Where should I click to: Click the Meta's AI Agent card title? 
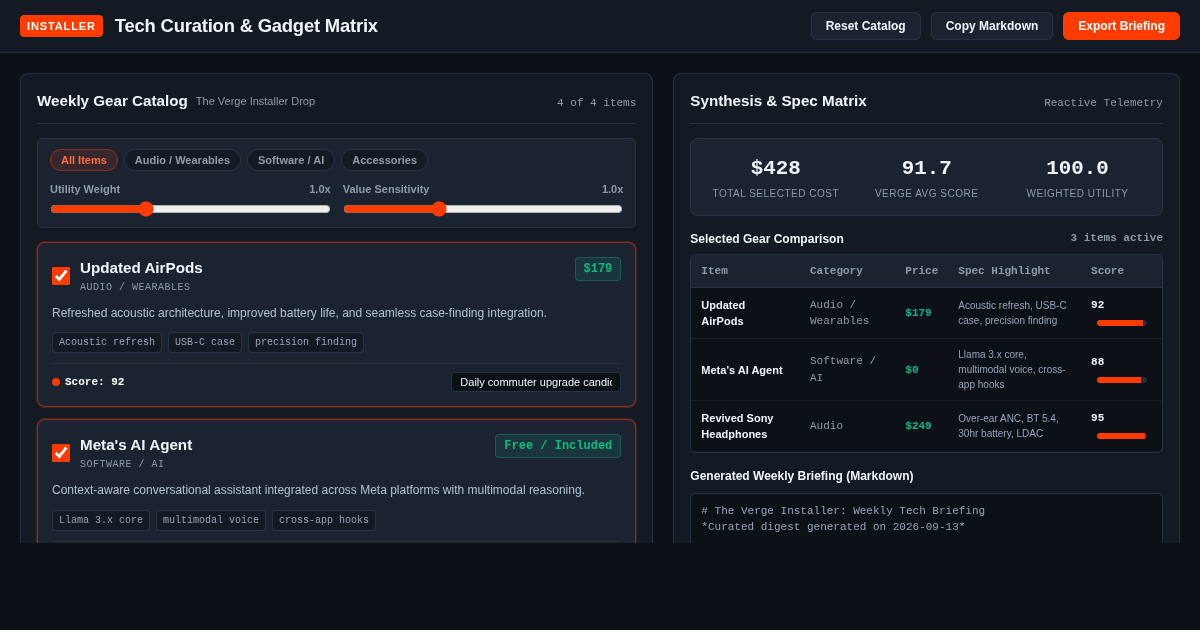click(136, 445)
